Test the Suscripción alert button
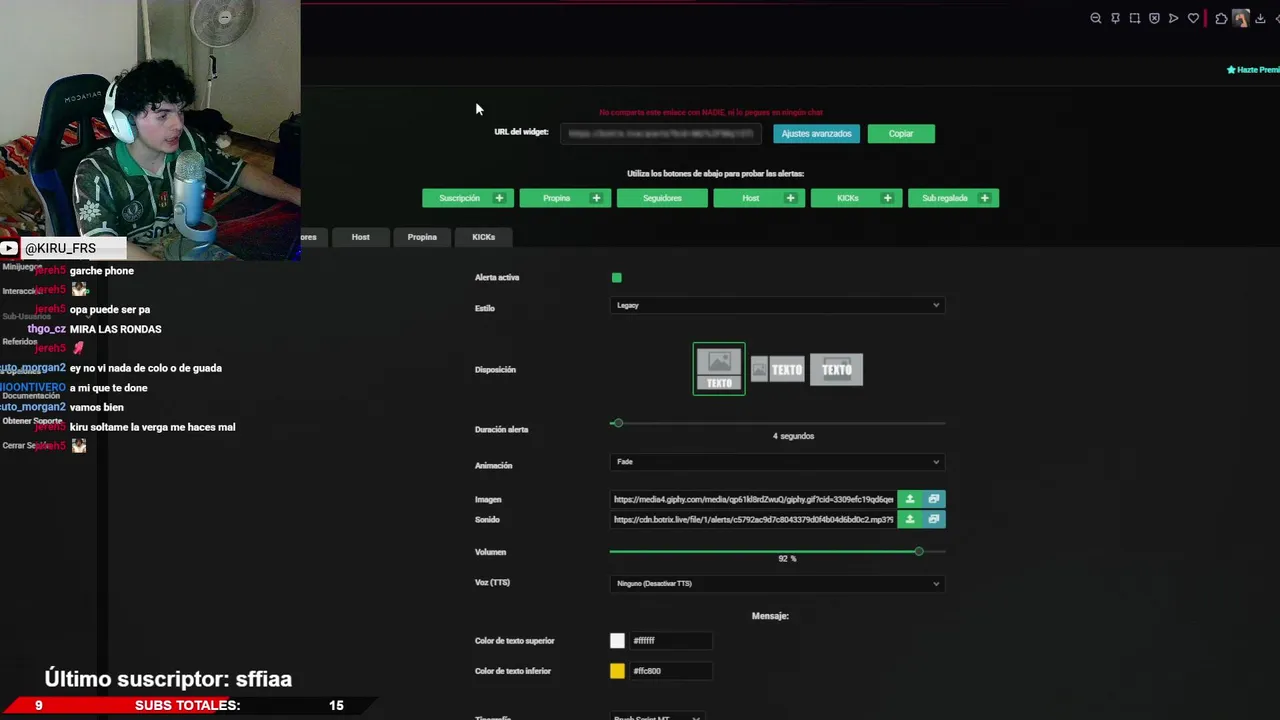 click(468, 198)
